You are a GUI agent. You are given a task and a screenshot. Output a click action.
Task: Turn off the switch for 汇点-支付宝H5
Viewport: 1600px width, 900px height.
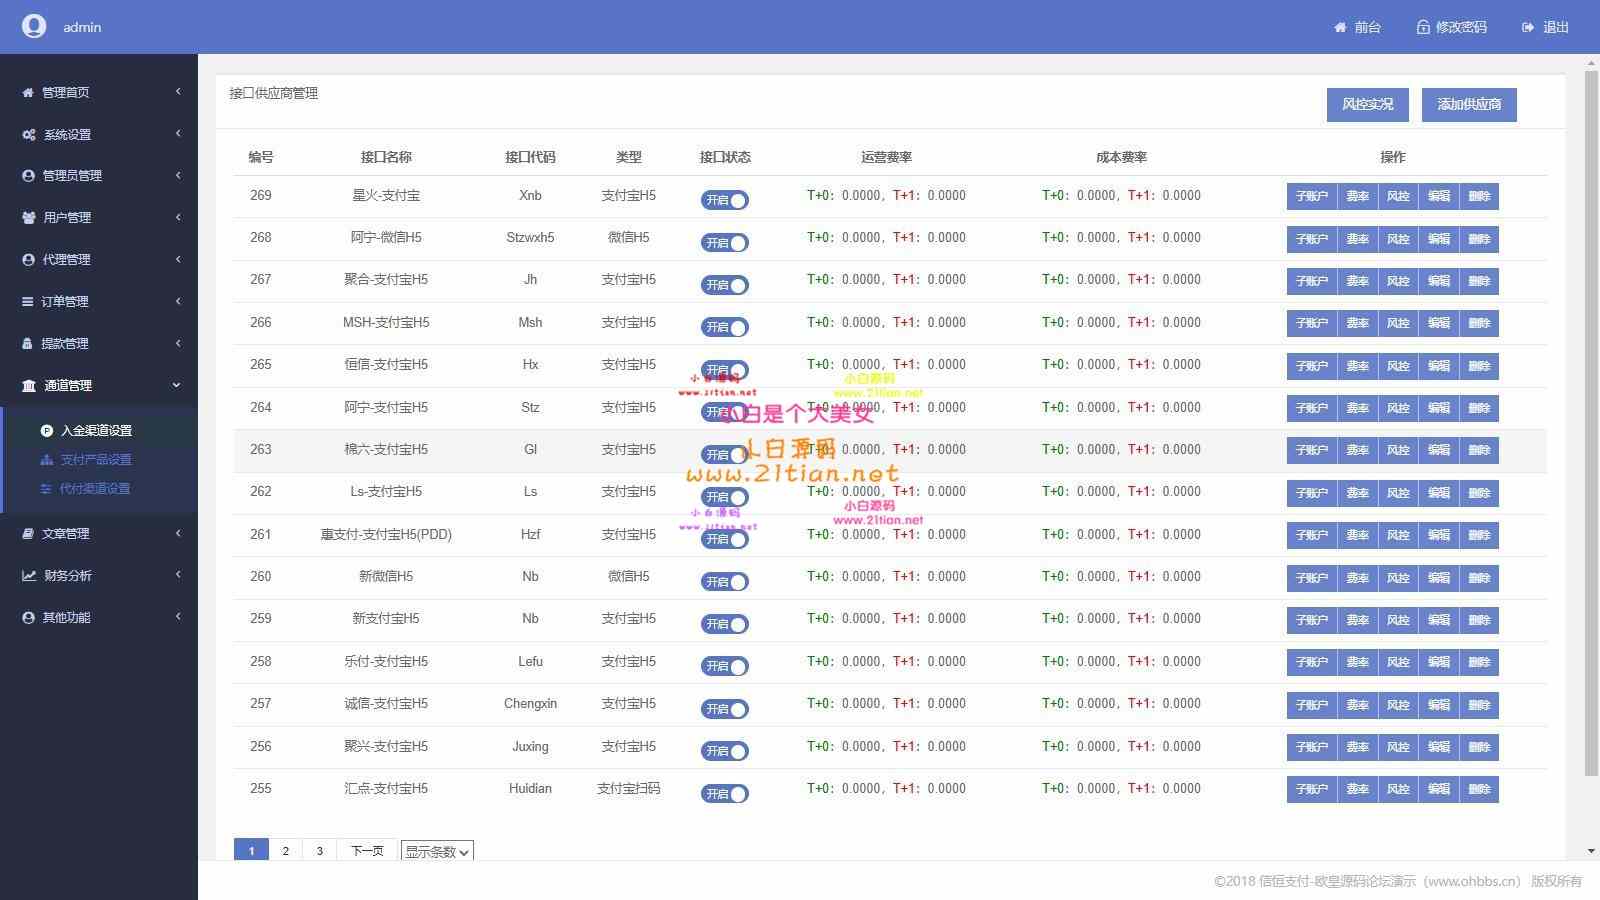[725, 793]
